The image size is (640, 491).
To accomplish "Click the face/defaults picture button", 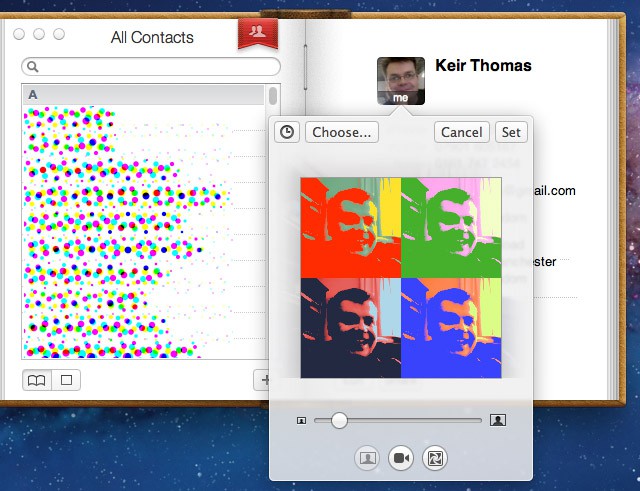I will tap(368, 457).
